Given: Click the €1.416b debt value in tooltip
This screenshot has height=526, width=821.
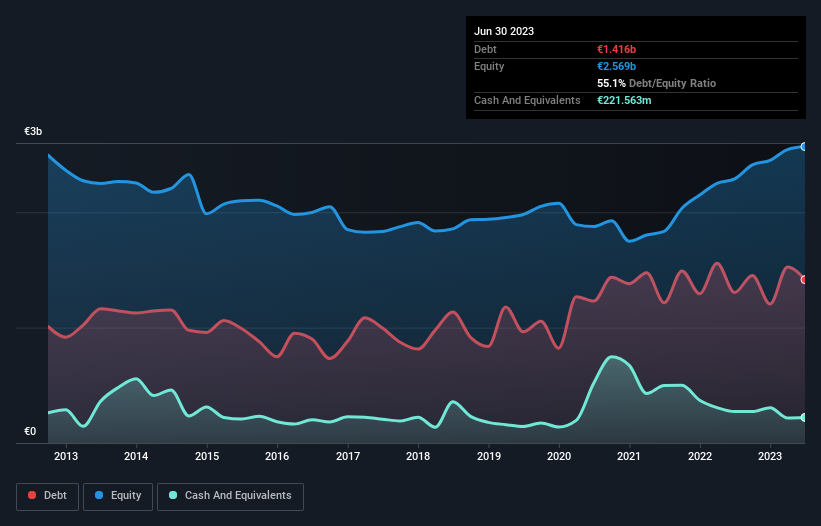Looking at the screenshot, I should [x=616, y=49].
